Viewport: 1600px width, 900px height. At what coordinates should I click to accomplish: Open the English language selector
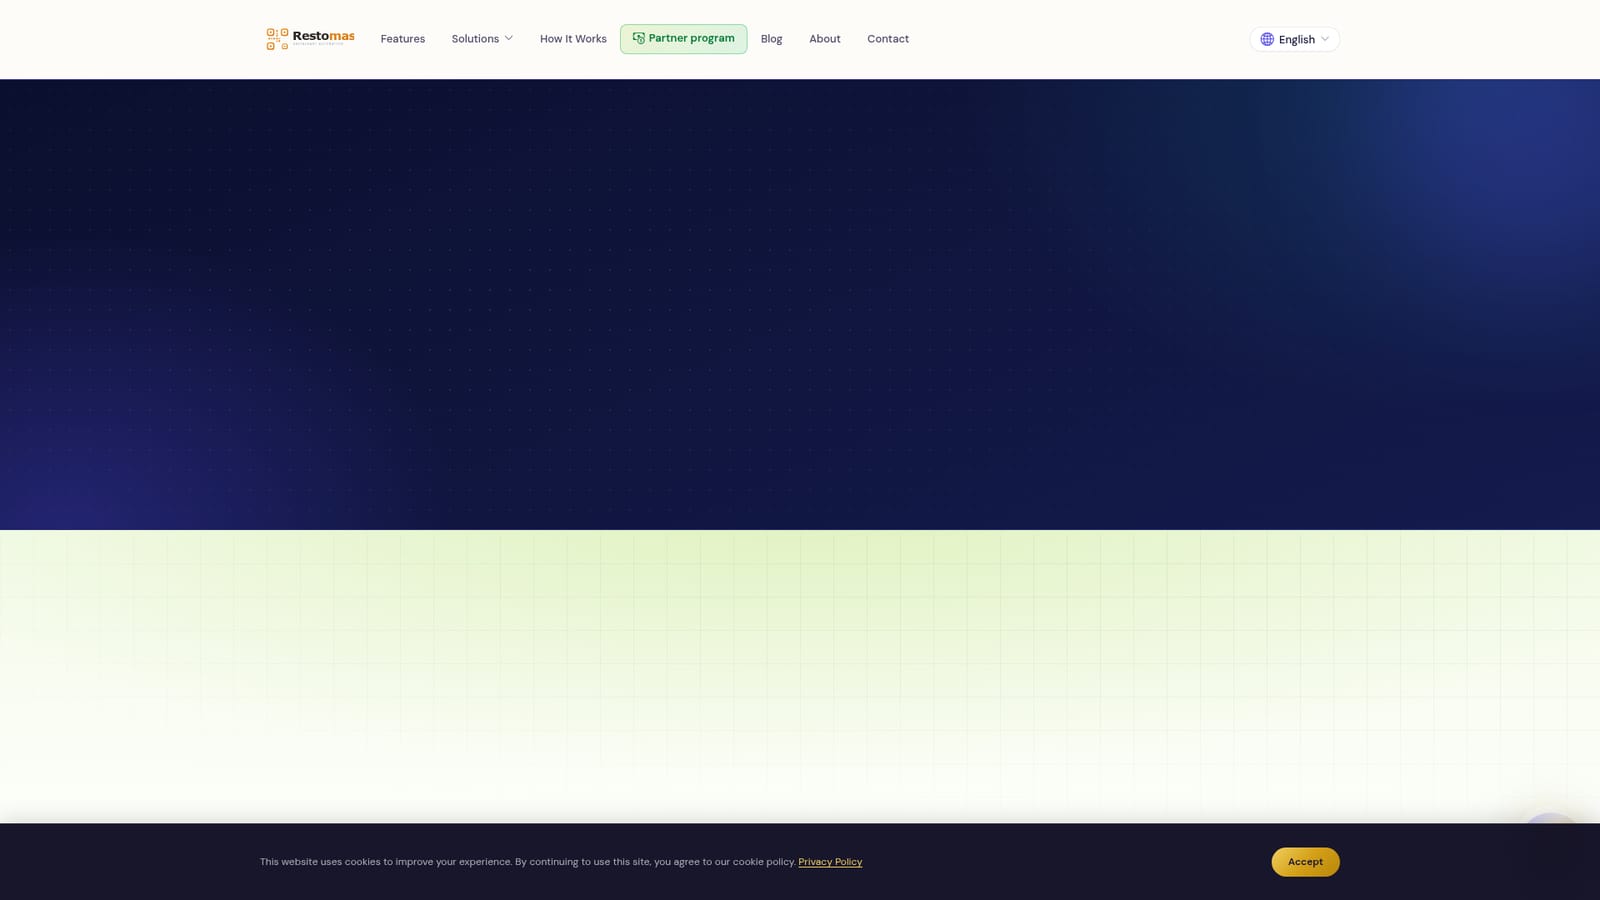tap(1294, 39)
